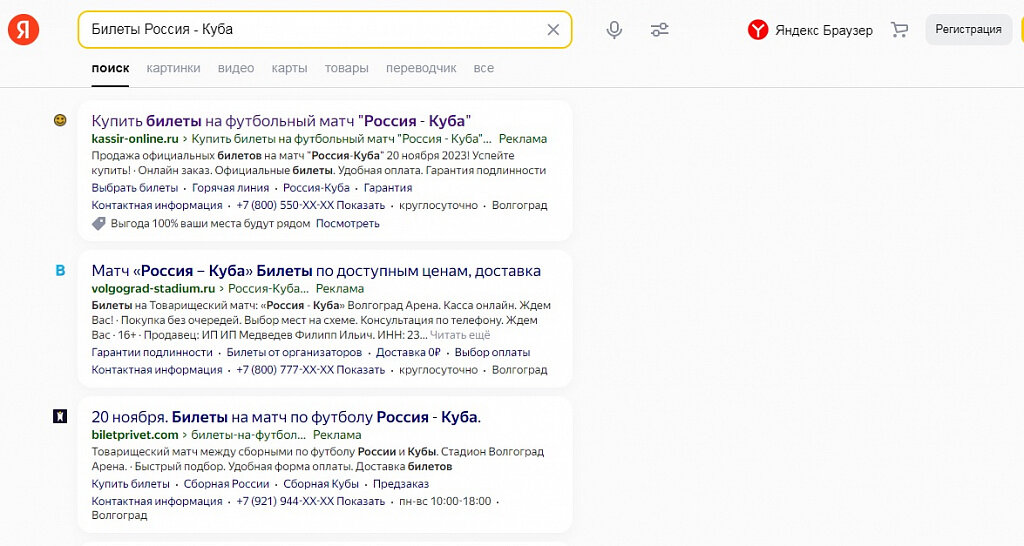Expand ad text with Читать ещё
This screenshot has height=546, width=1024.
click(460, 335)
